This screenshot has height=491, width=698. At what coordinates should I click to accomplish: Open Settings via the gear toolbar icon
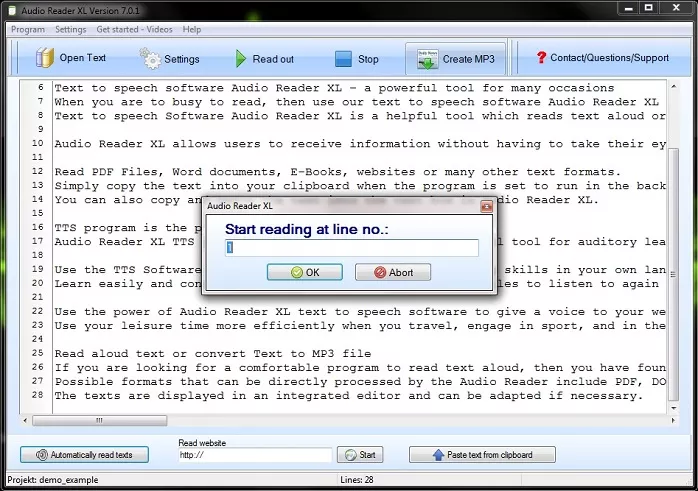151,59
